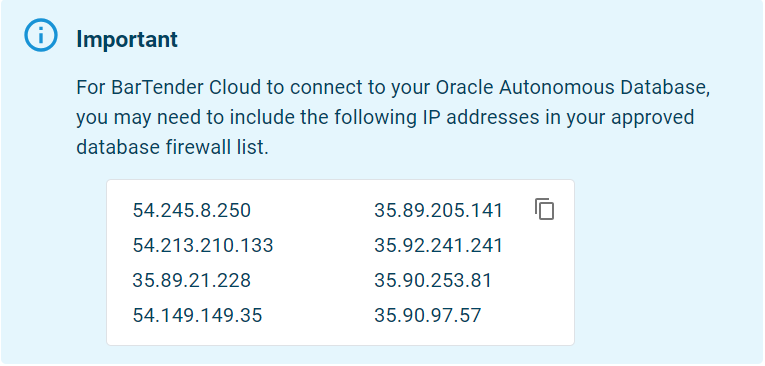Select the IP address 35.89.21.228

pyautogui.click(x=192, y=280)
